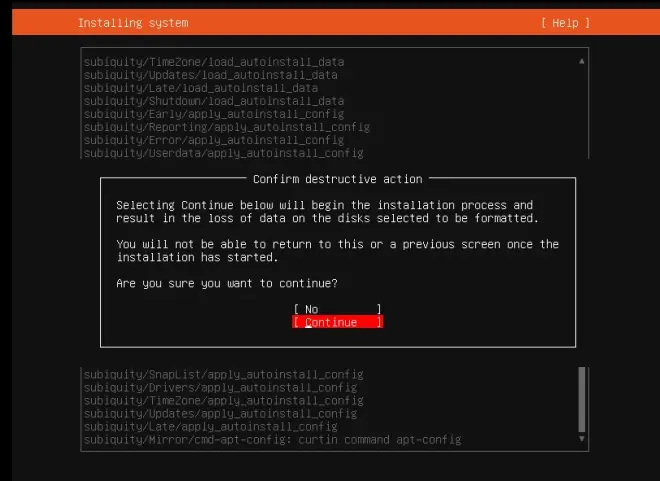Select the subiquity/TimeZone/load_autoinstall_data log line
The height and width of the screenshot is (481, 660).
coord(214,62)
